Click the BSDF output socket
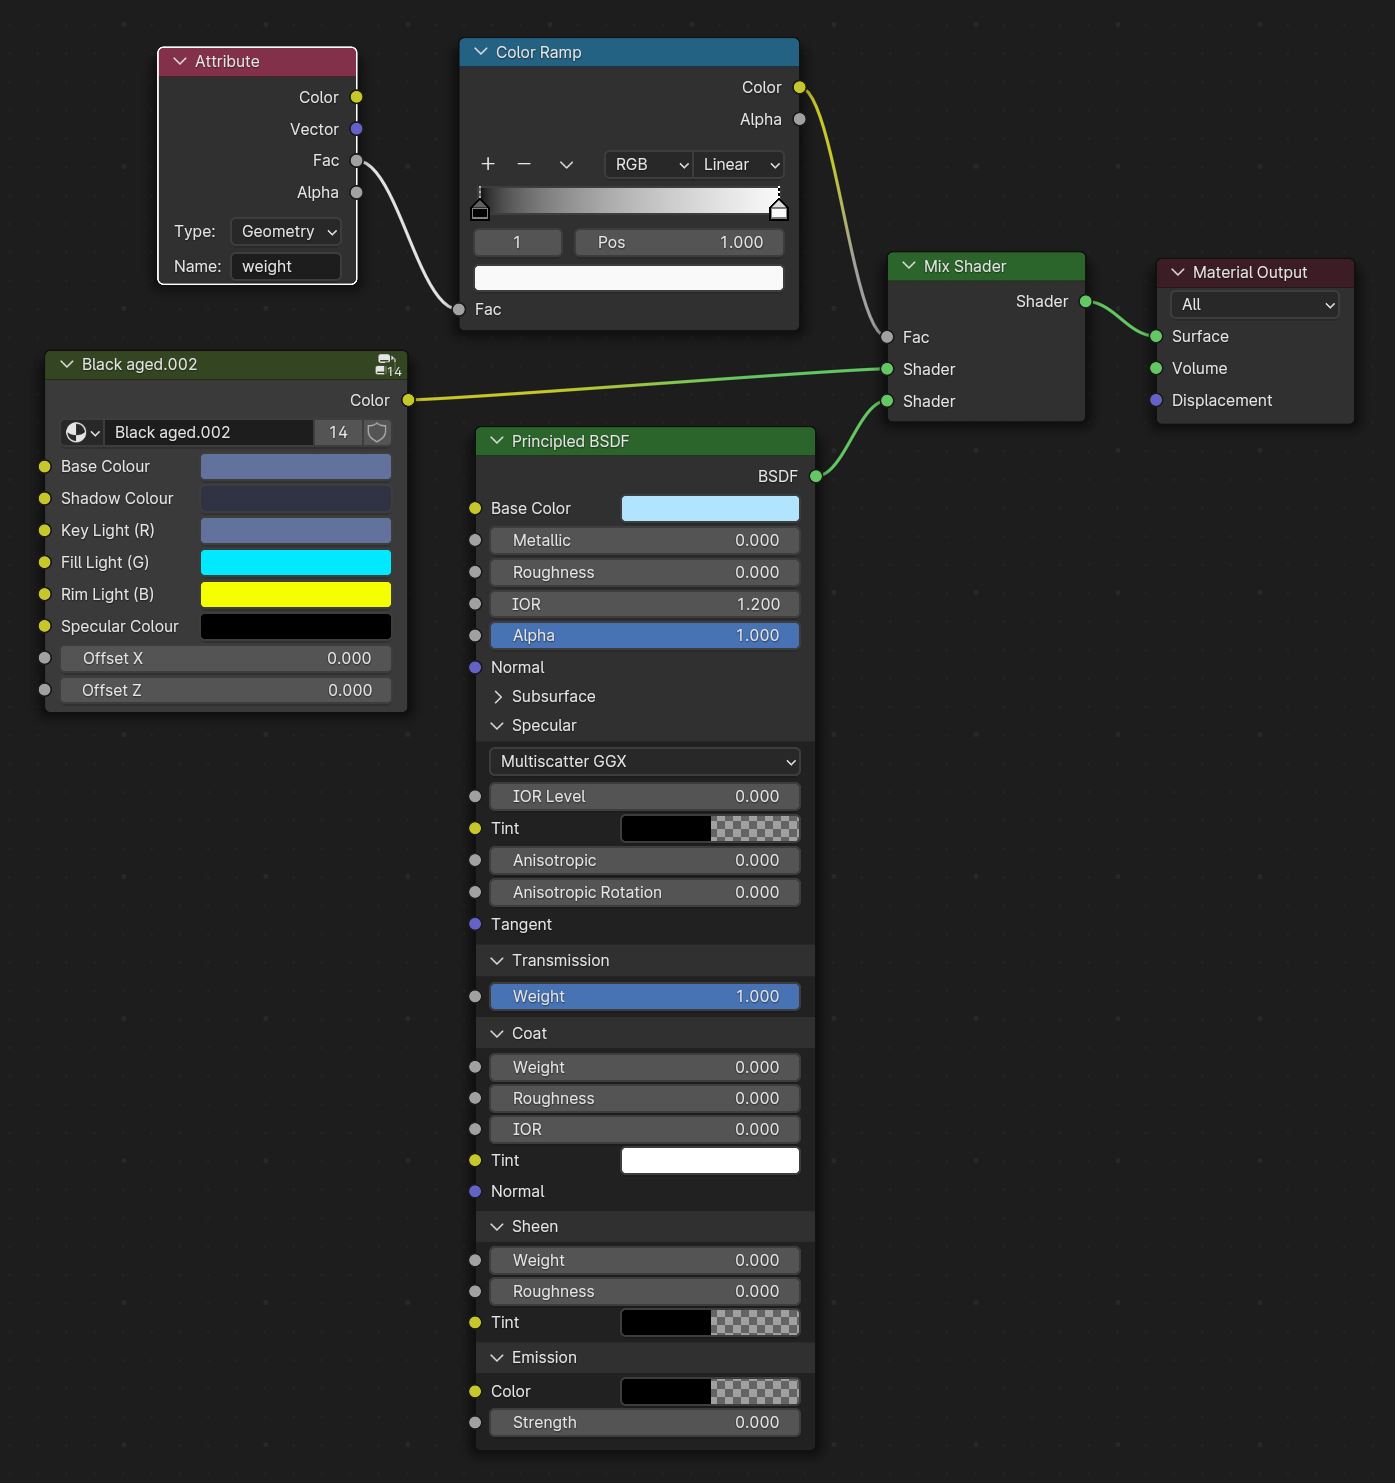This screenshot has width=1395, height=1483. [815, 476]
